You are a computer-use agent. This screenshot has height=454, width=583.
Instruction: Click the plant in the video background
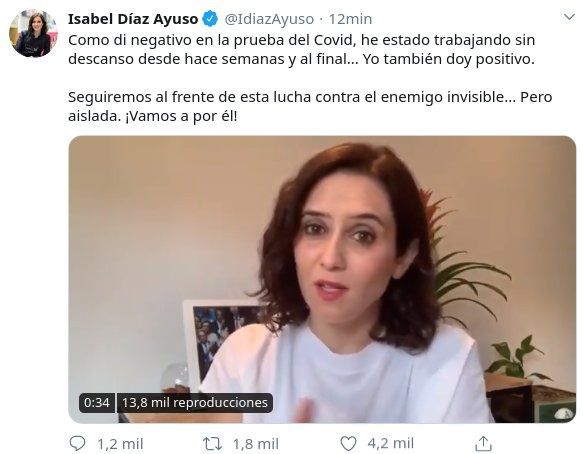pyautogui.click(x=465, y=268)
